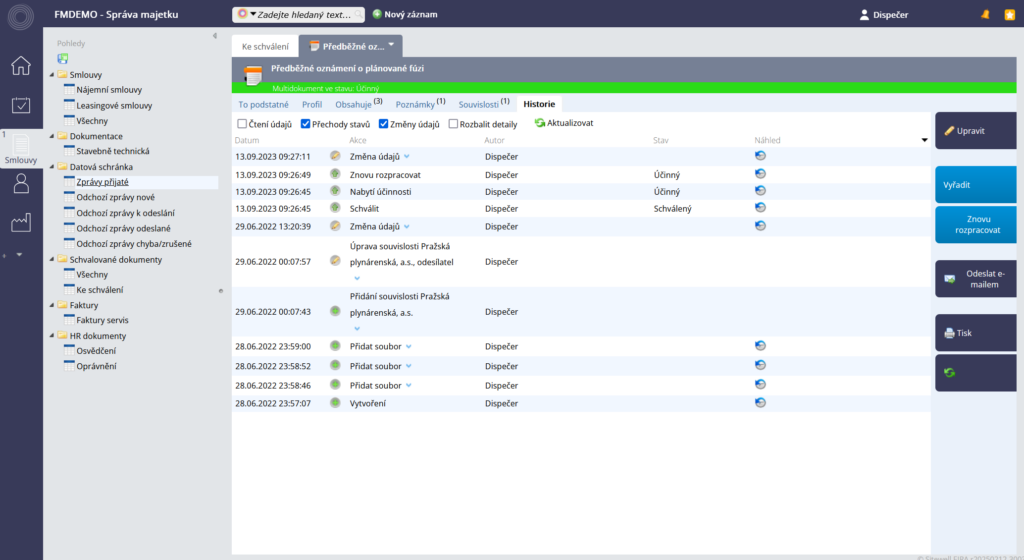The height and width of the screenshot is (560, 1024).
Task: Open Nájemní smlouvy tree item
Action: [x=109, y=89]
